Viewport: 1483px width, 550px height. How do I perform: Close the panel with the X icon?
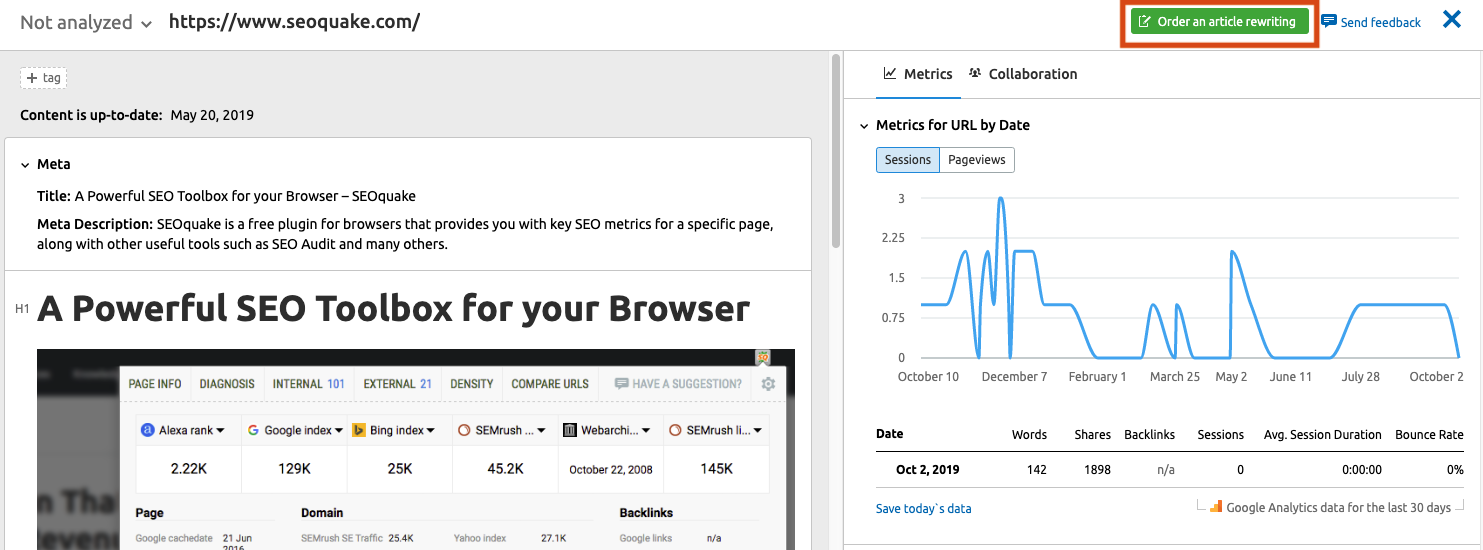click(x=1452, y=19)
